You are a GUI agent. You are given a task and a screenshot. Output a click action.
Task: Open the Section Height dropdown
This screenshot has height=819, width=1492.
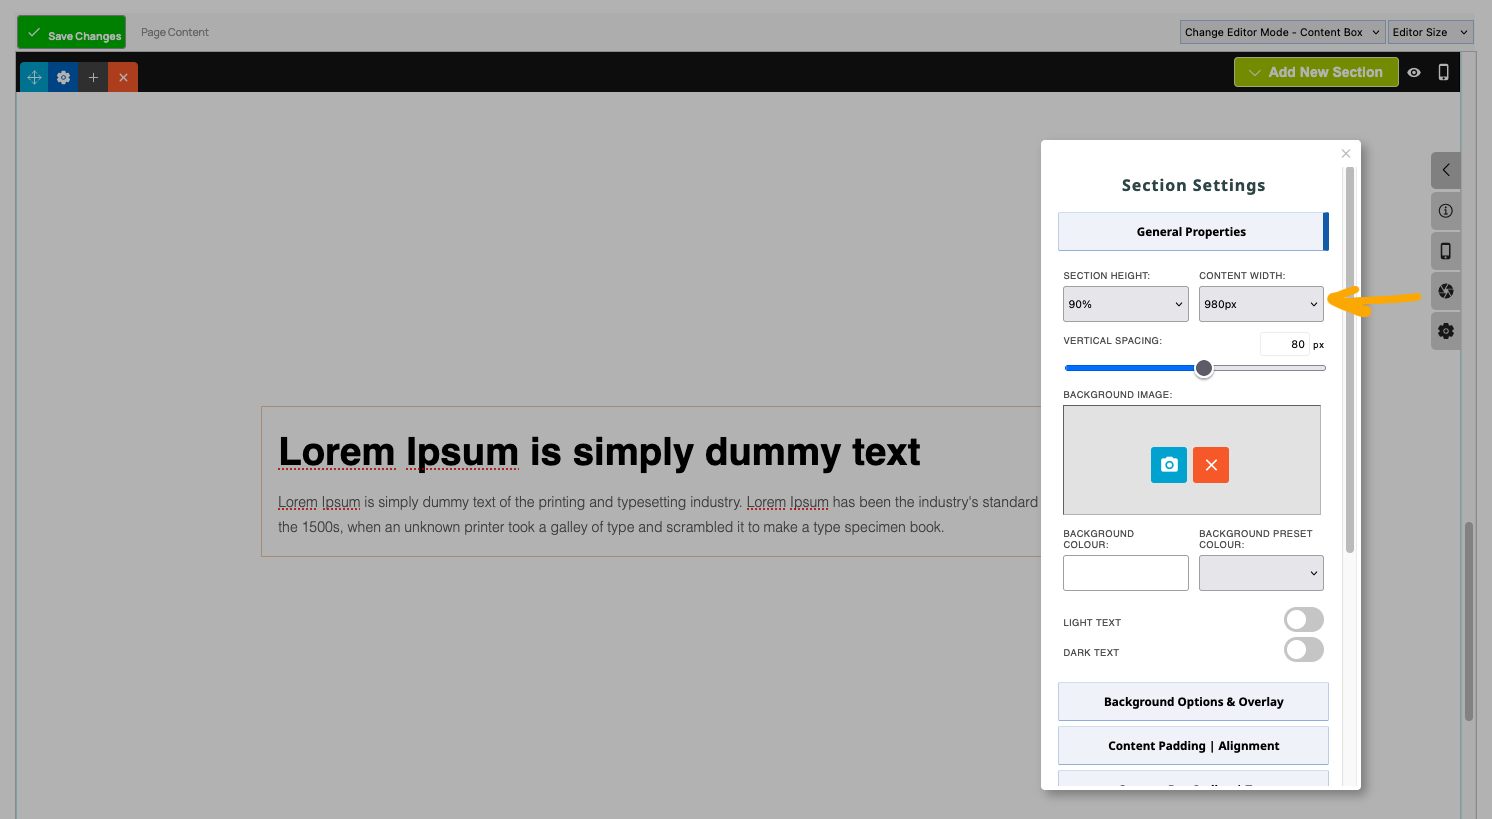(1125, 304)
